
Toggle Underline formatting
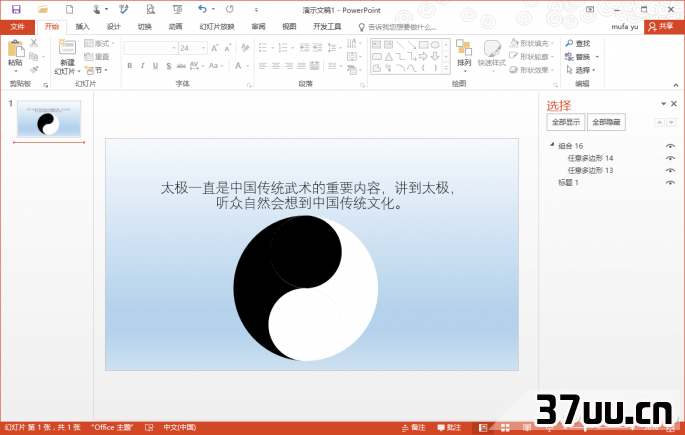tap(155, 66)
